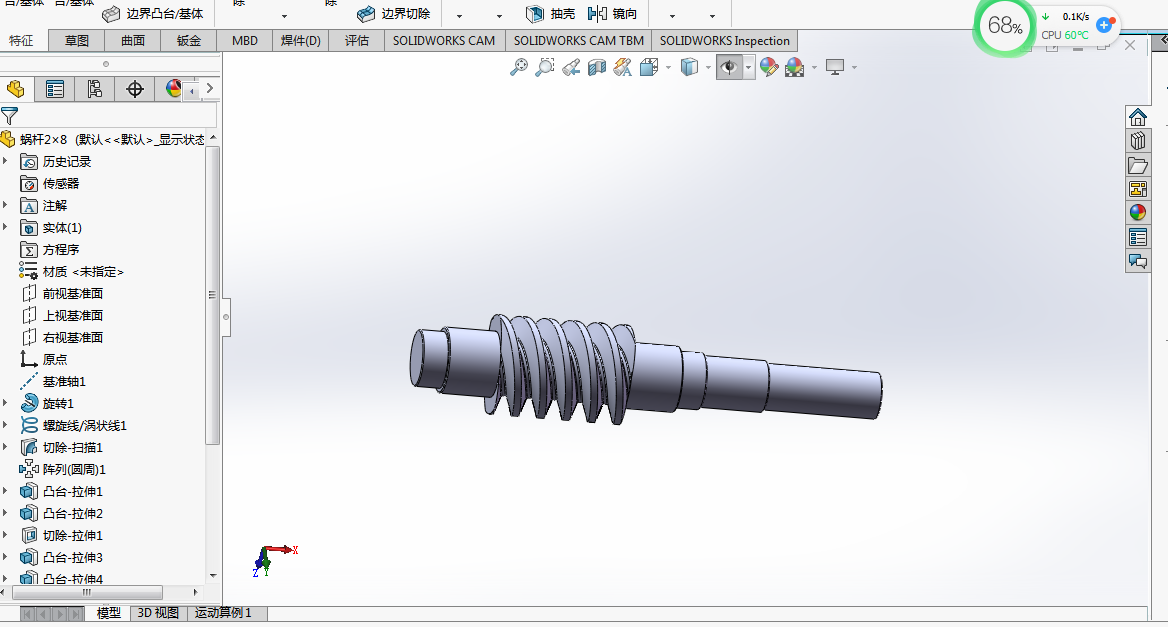Switch to the 评估 ribbon tab
This screenshot has height=627, width=1168.
coord(357,40)
